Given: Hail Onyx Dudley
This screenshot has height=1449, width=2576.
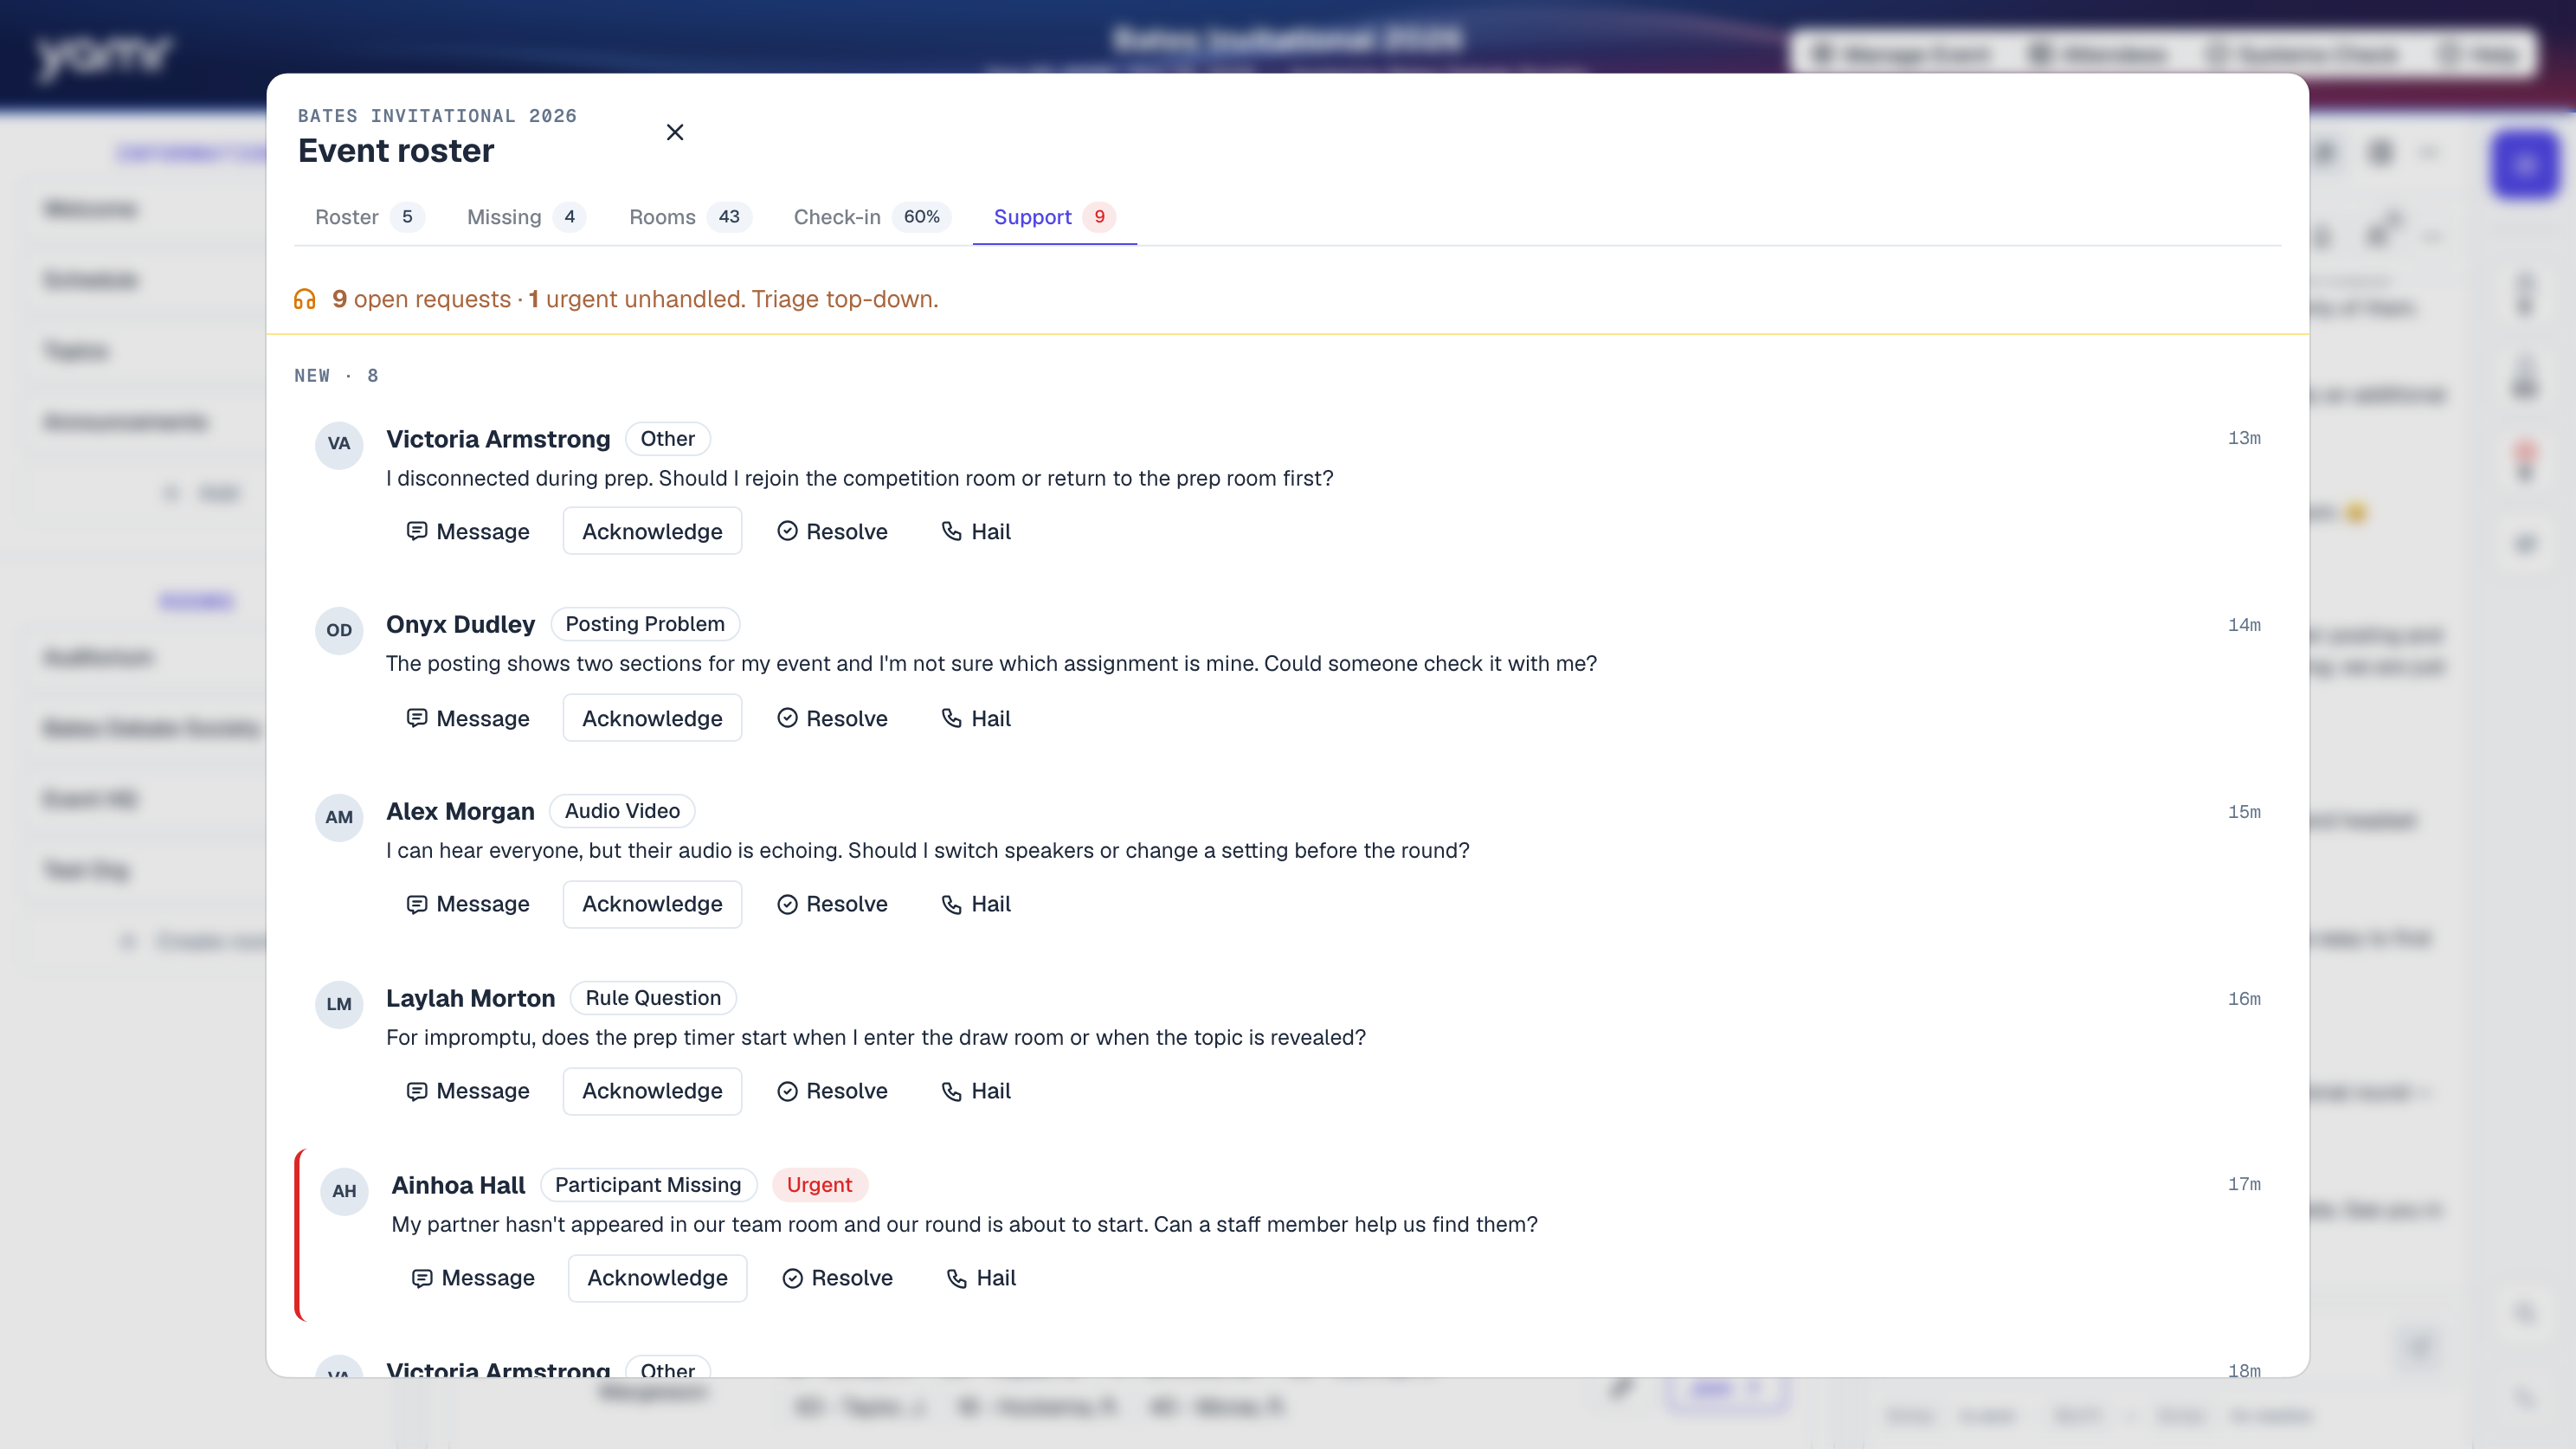Looking at the screenshot, I should (x=976, y=718).
